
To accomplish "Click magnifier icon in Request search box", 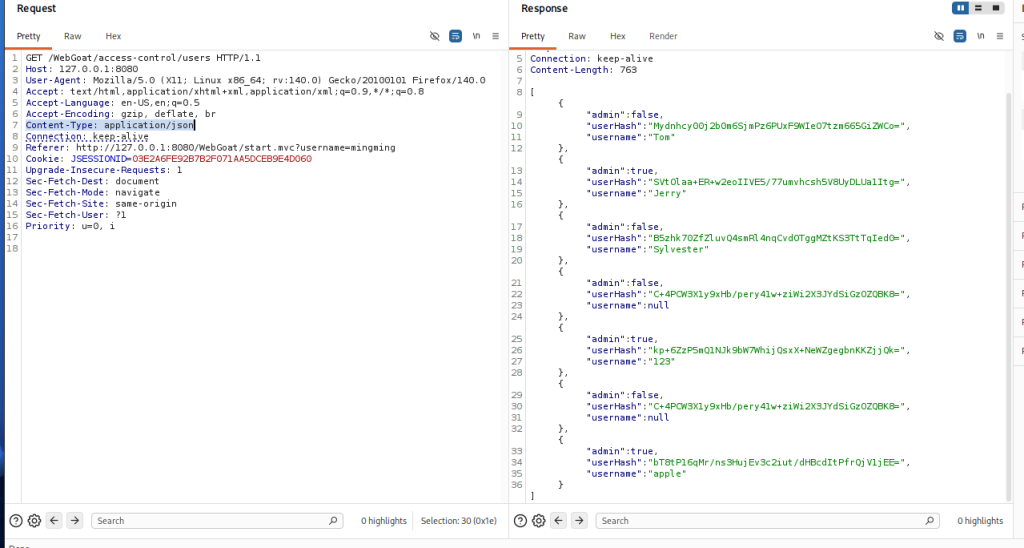I will [333, 521].
